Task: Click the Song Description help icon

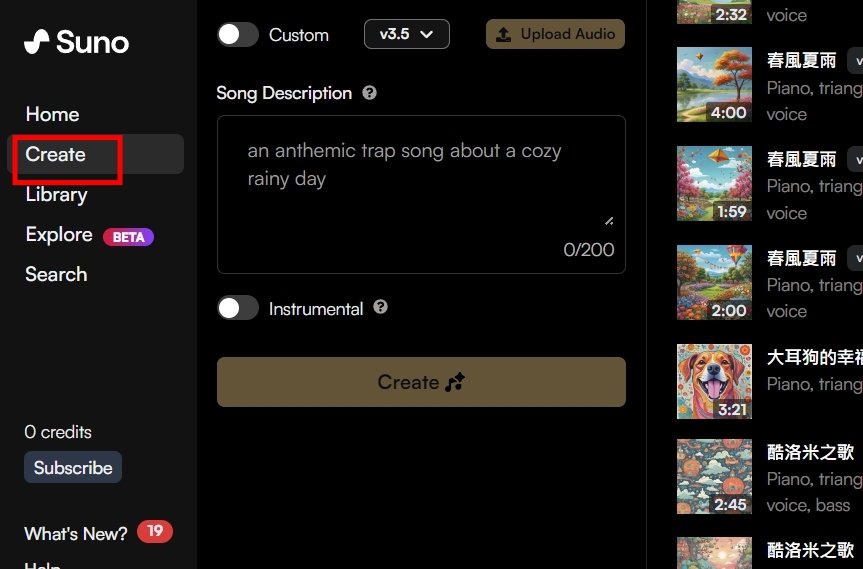Action: 369,92
